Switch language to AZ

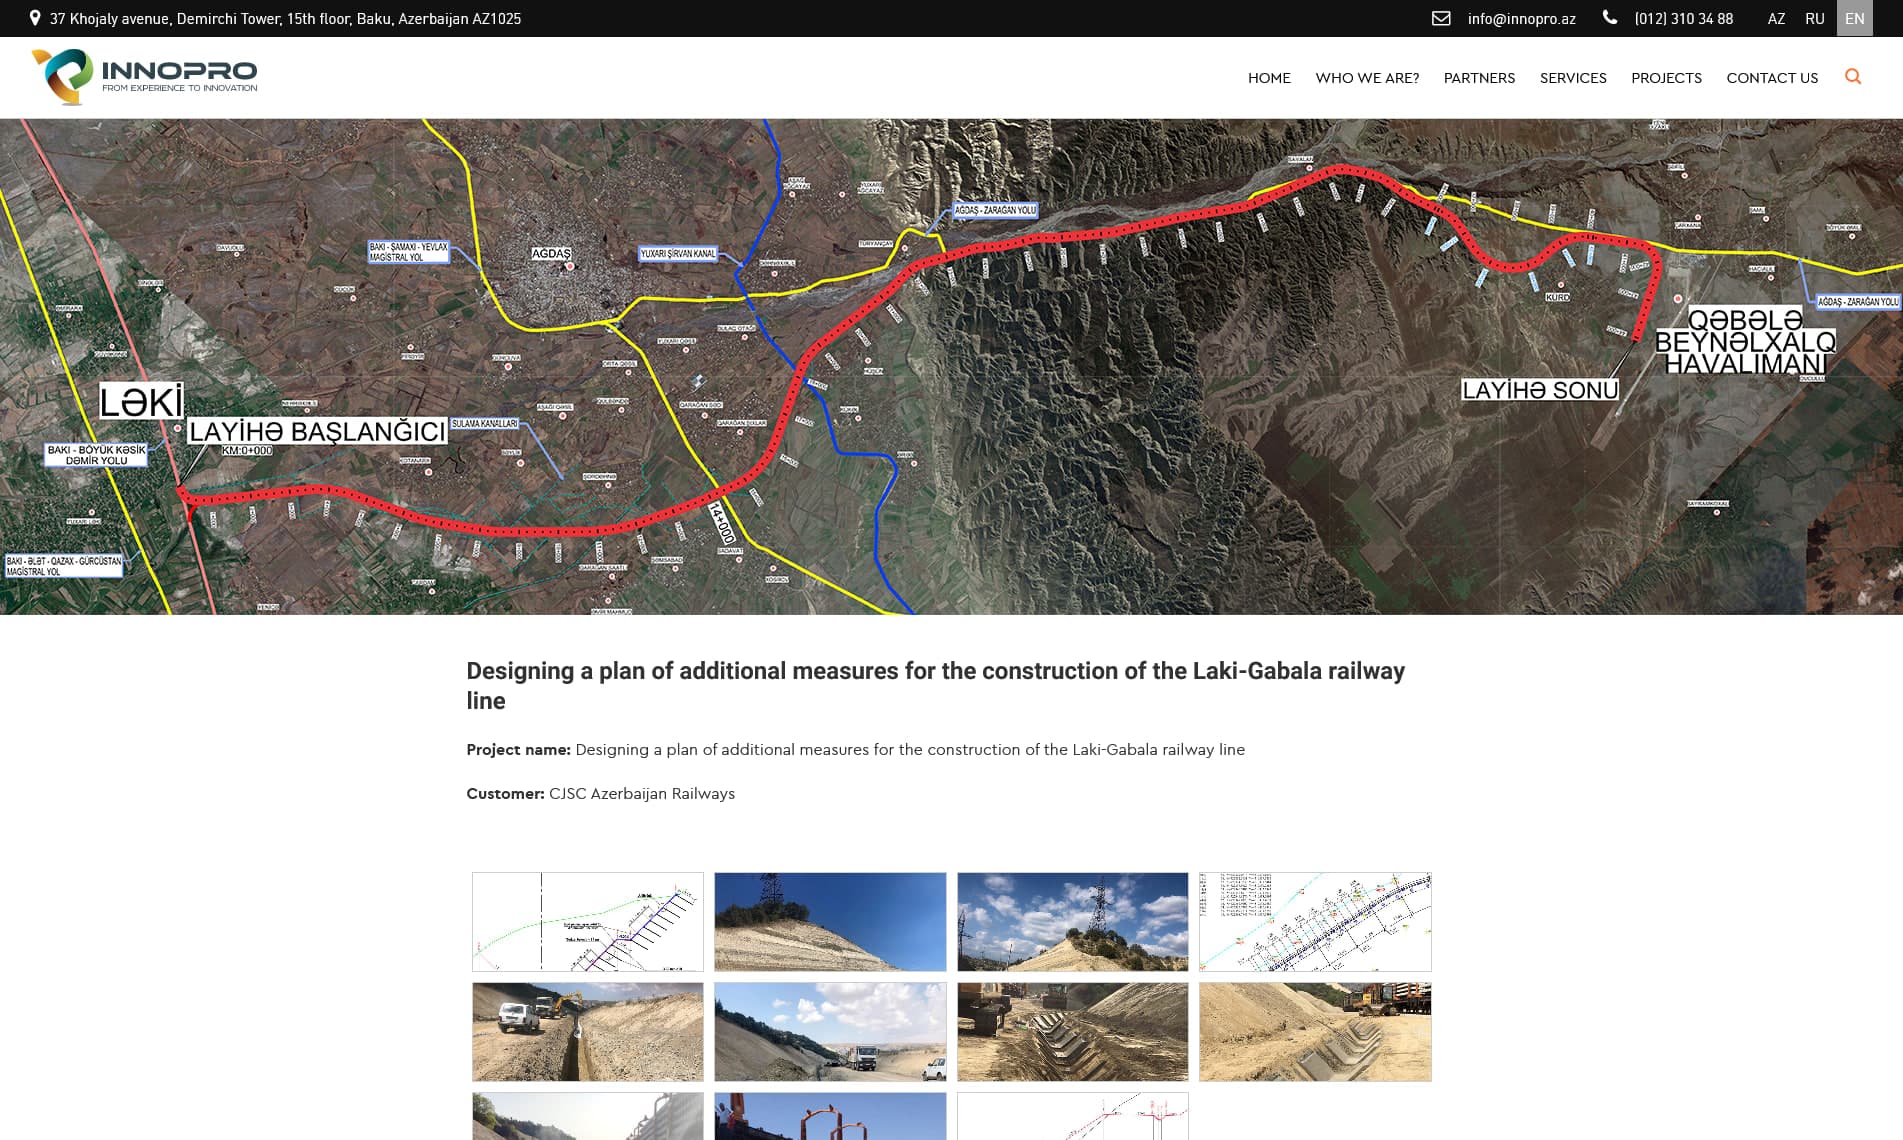[1776, 19]
